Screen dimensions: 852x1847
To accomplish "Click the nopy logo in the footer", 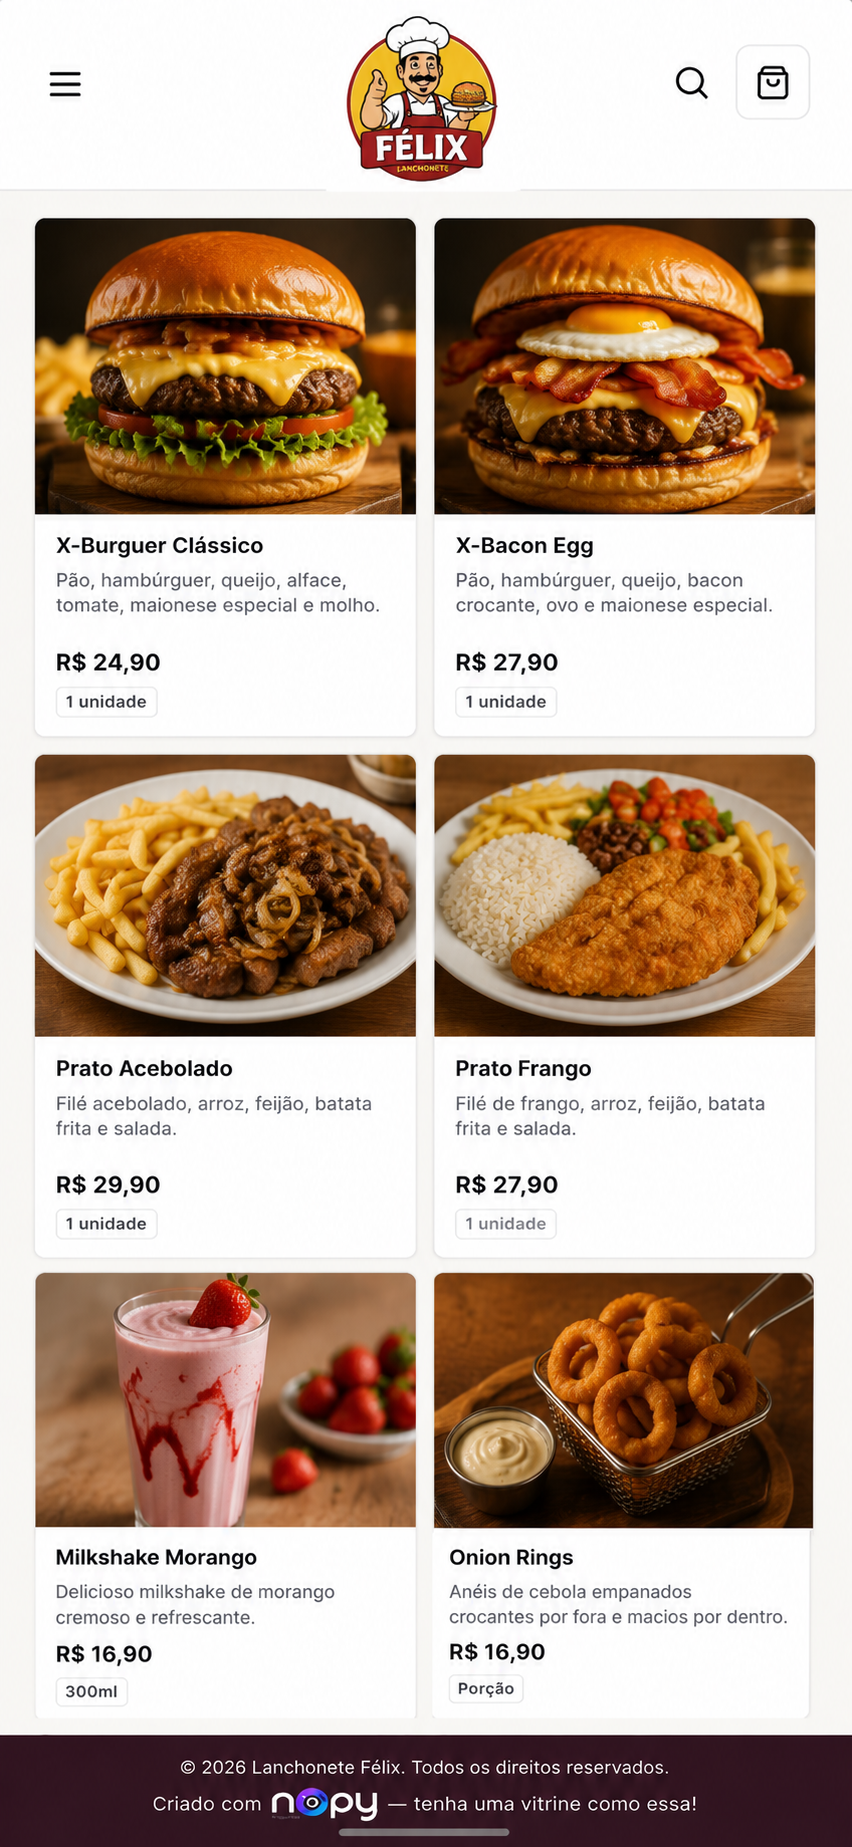I will pos(325,1803).
